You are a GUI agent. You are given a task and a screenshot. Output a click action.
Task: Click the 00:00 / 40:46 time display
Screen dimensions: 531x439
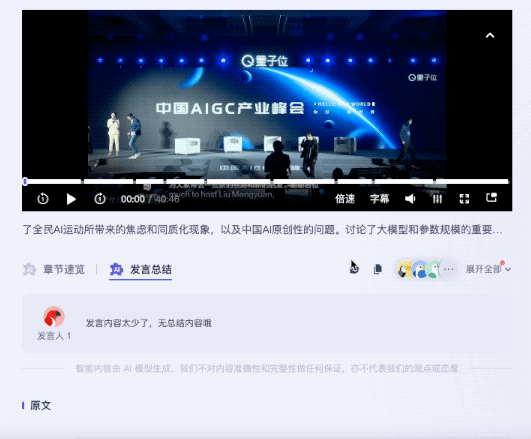tap(150, 199)
